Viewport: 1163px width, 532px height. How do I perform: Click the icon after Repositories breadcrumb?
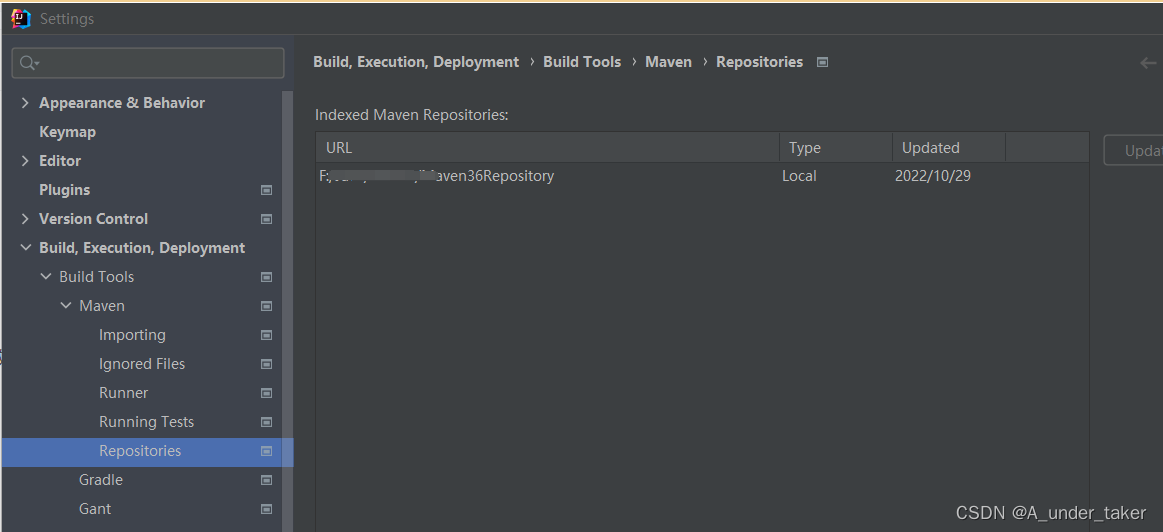[822, 62]
